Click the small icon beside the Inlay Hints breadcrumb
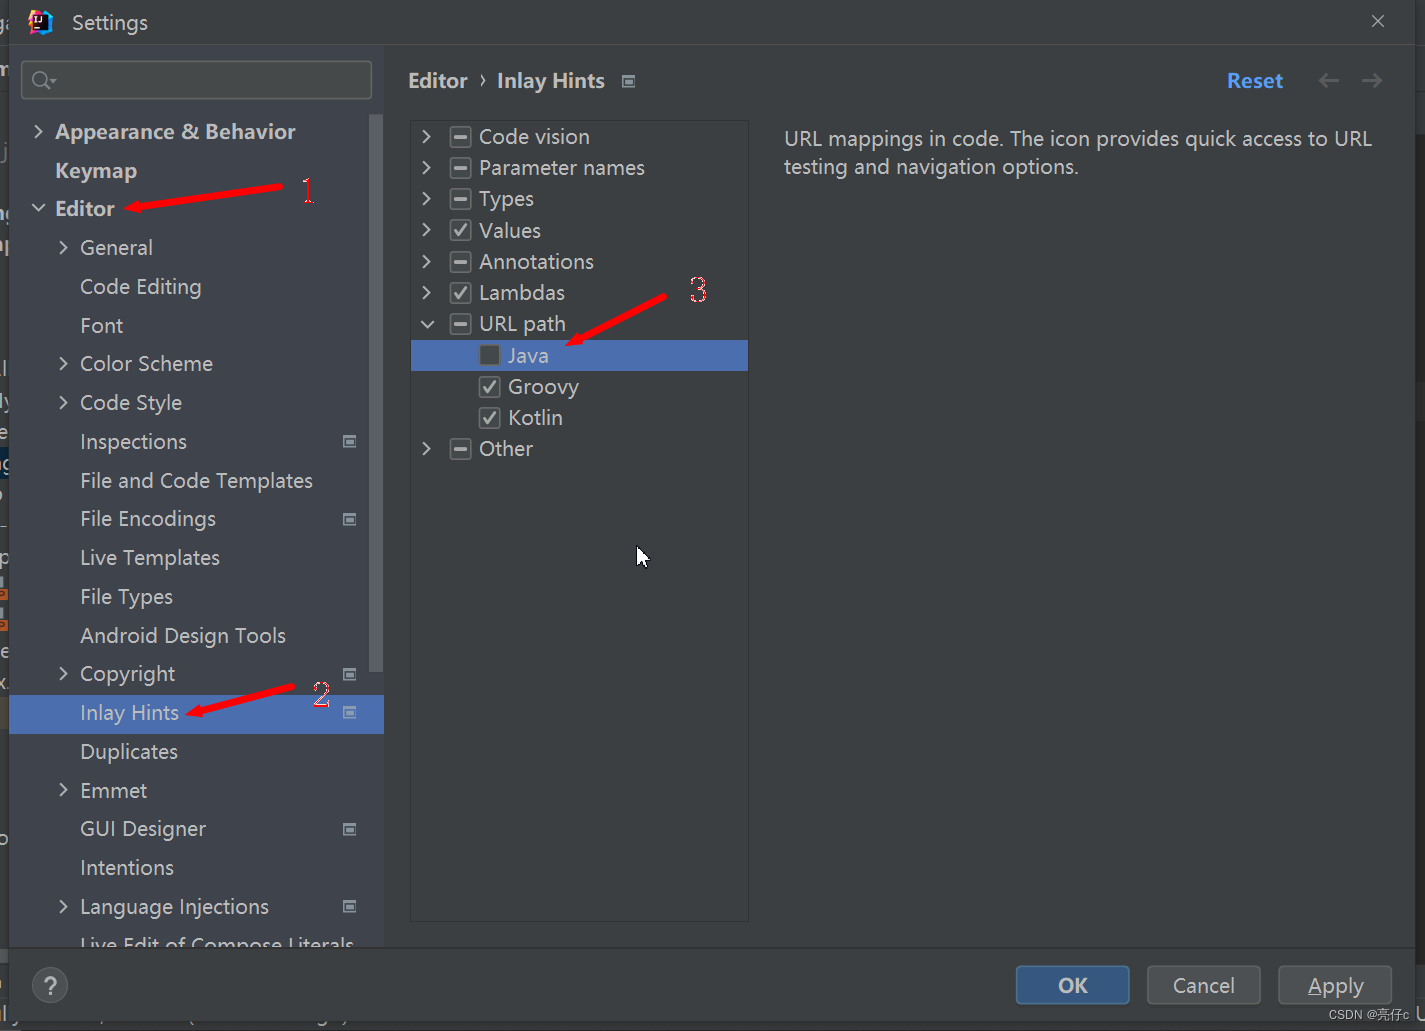 tap(628, 81)
